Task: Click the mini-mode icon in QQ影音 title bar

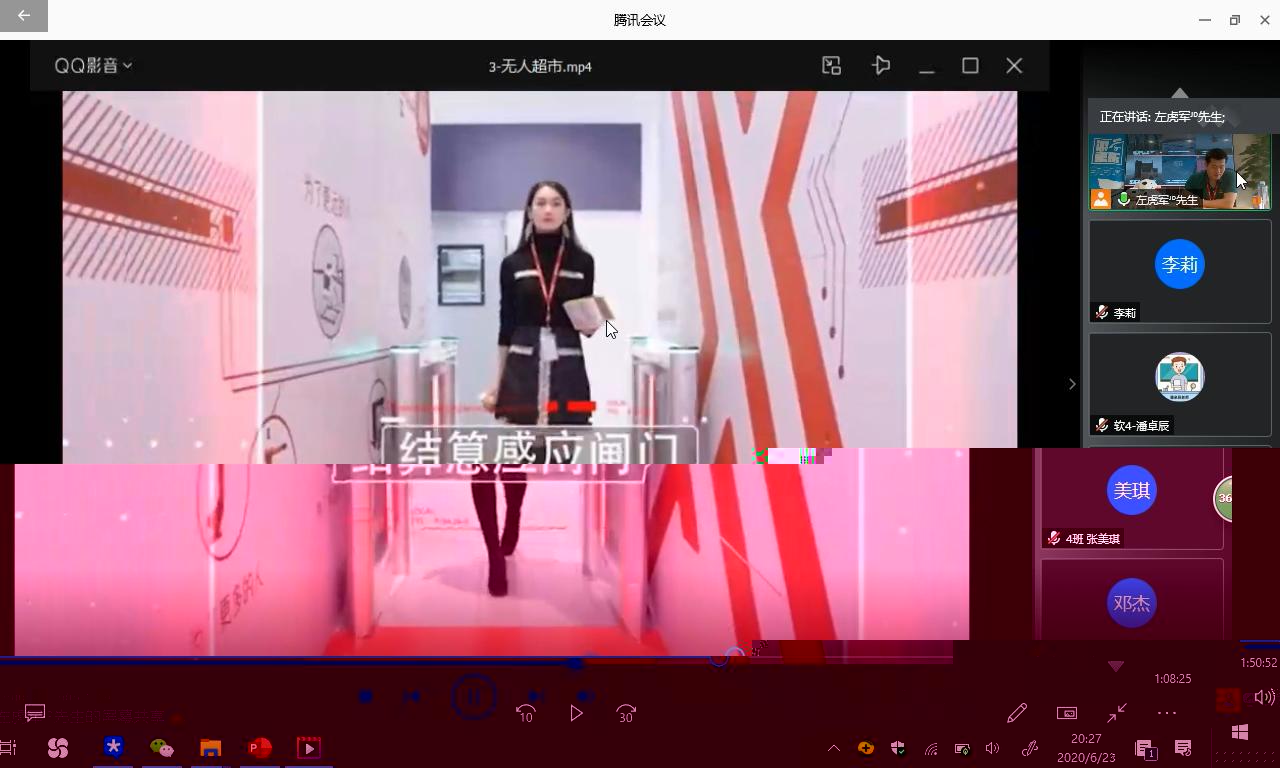Action: click(x=832, y=66)
